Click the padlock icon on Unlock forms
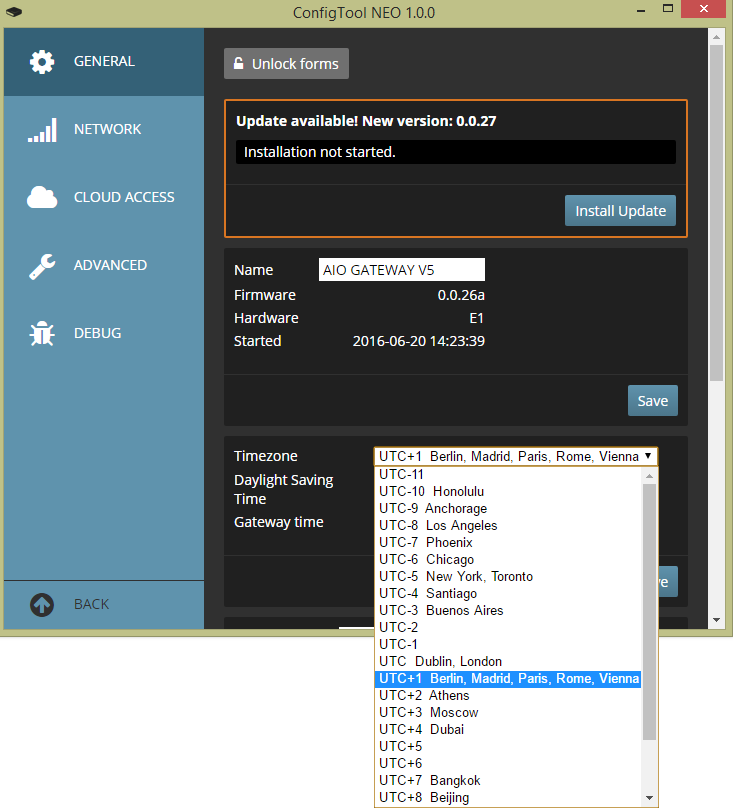This screenshot has width=733, height=810. click(x=238, y=63)
